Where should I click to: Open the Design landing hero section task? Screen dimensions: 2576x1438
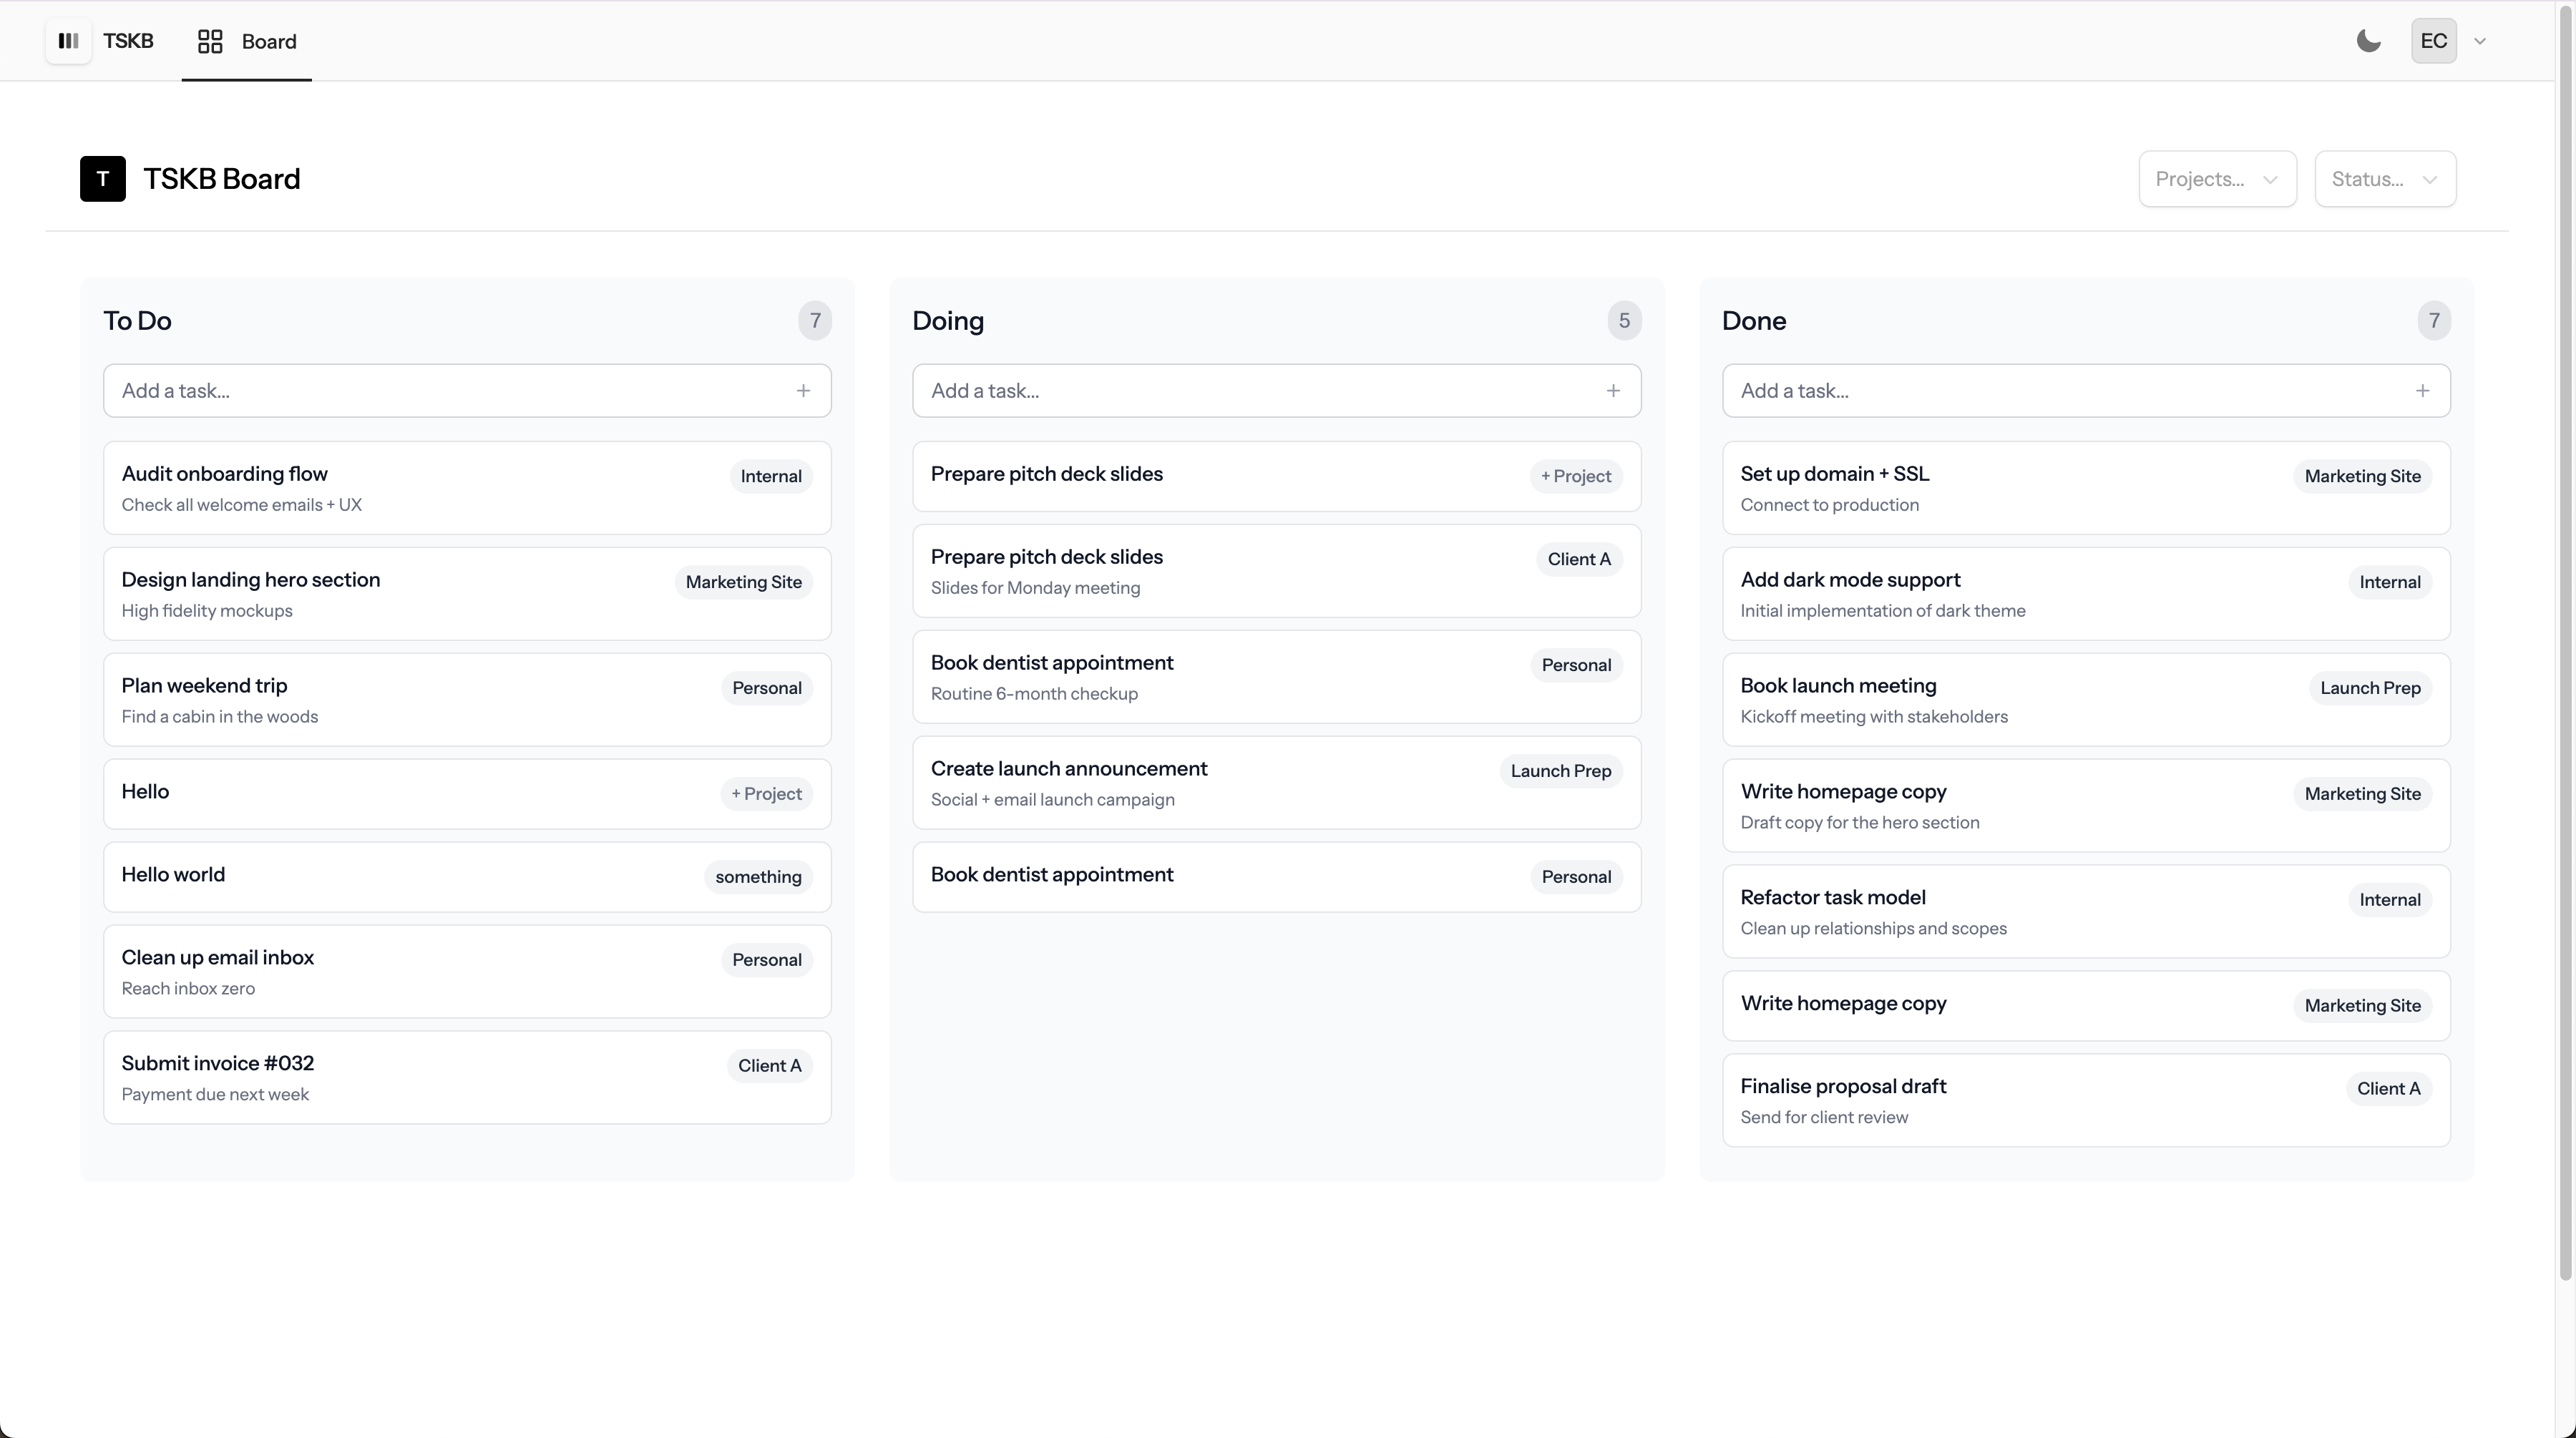click(x=467, y=594)
